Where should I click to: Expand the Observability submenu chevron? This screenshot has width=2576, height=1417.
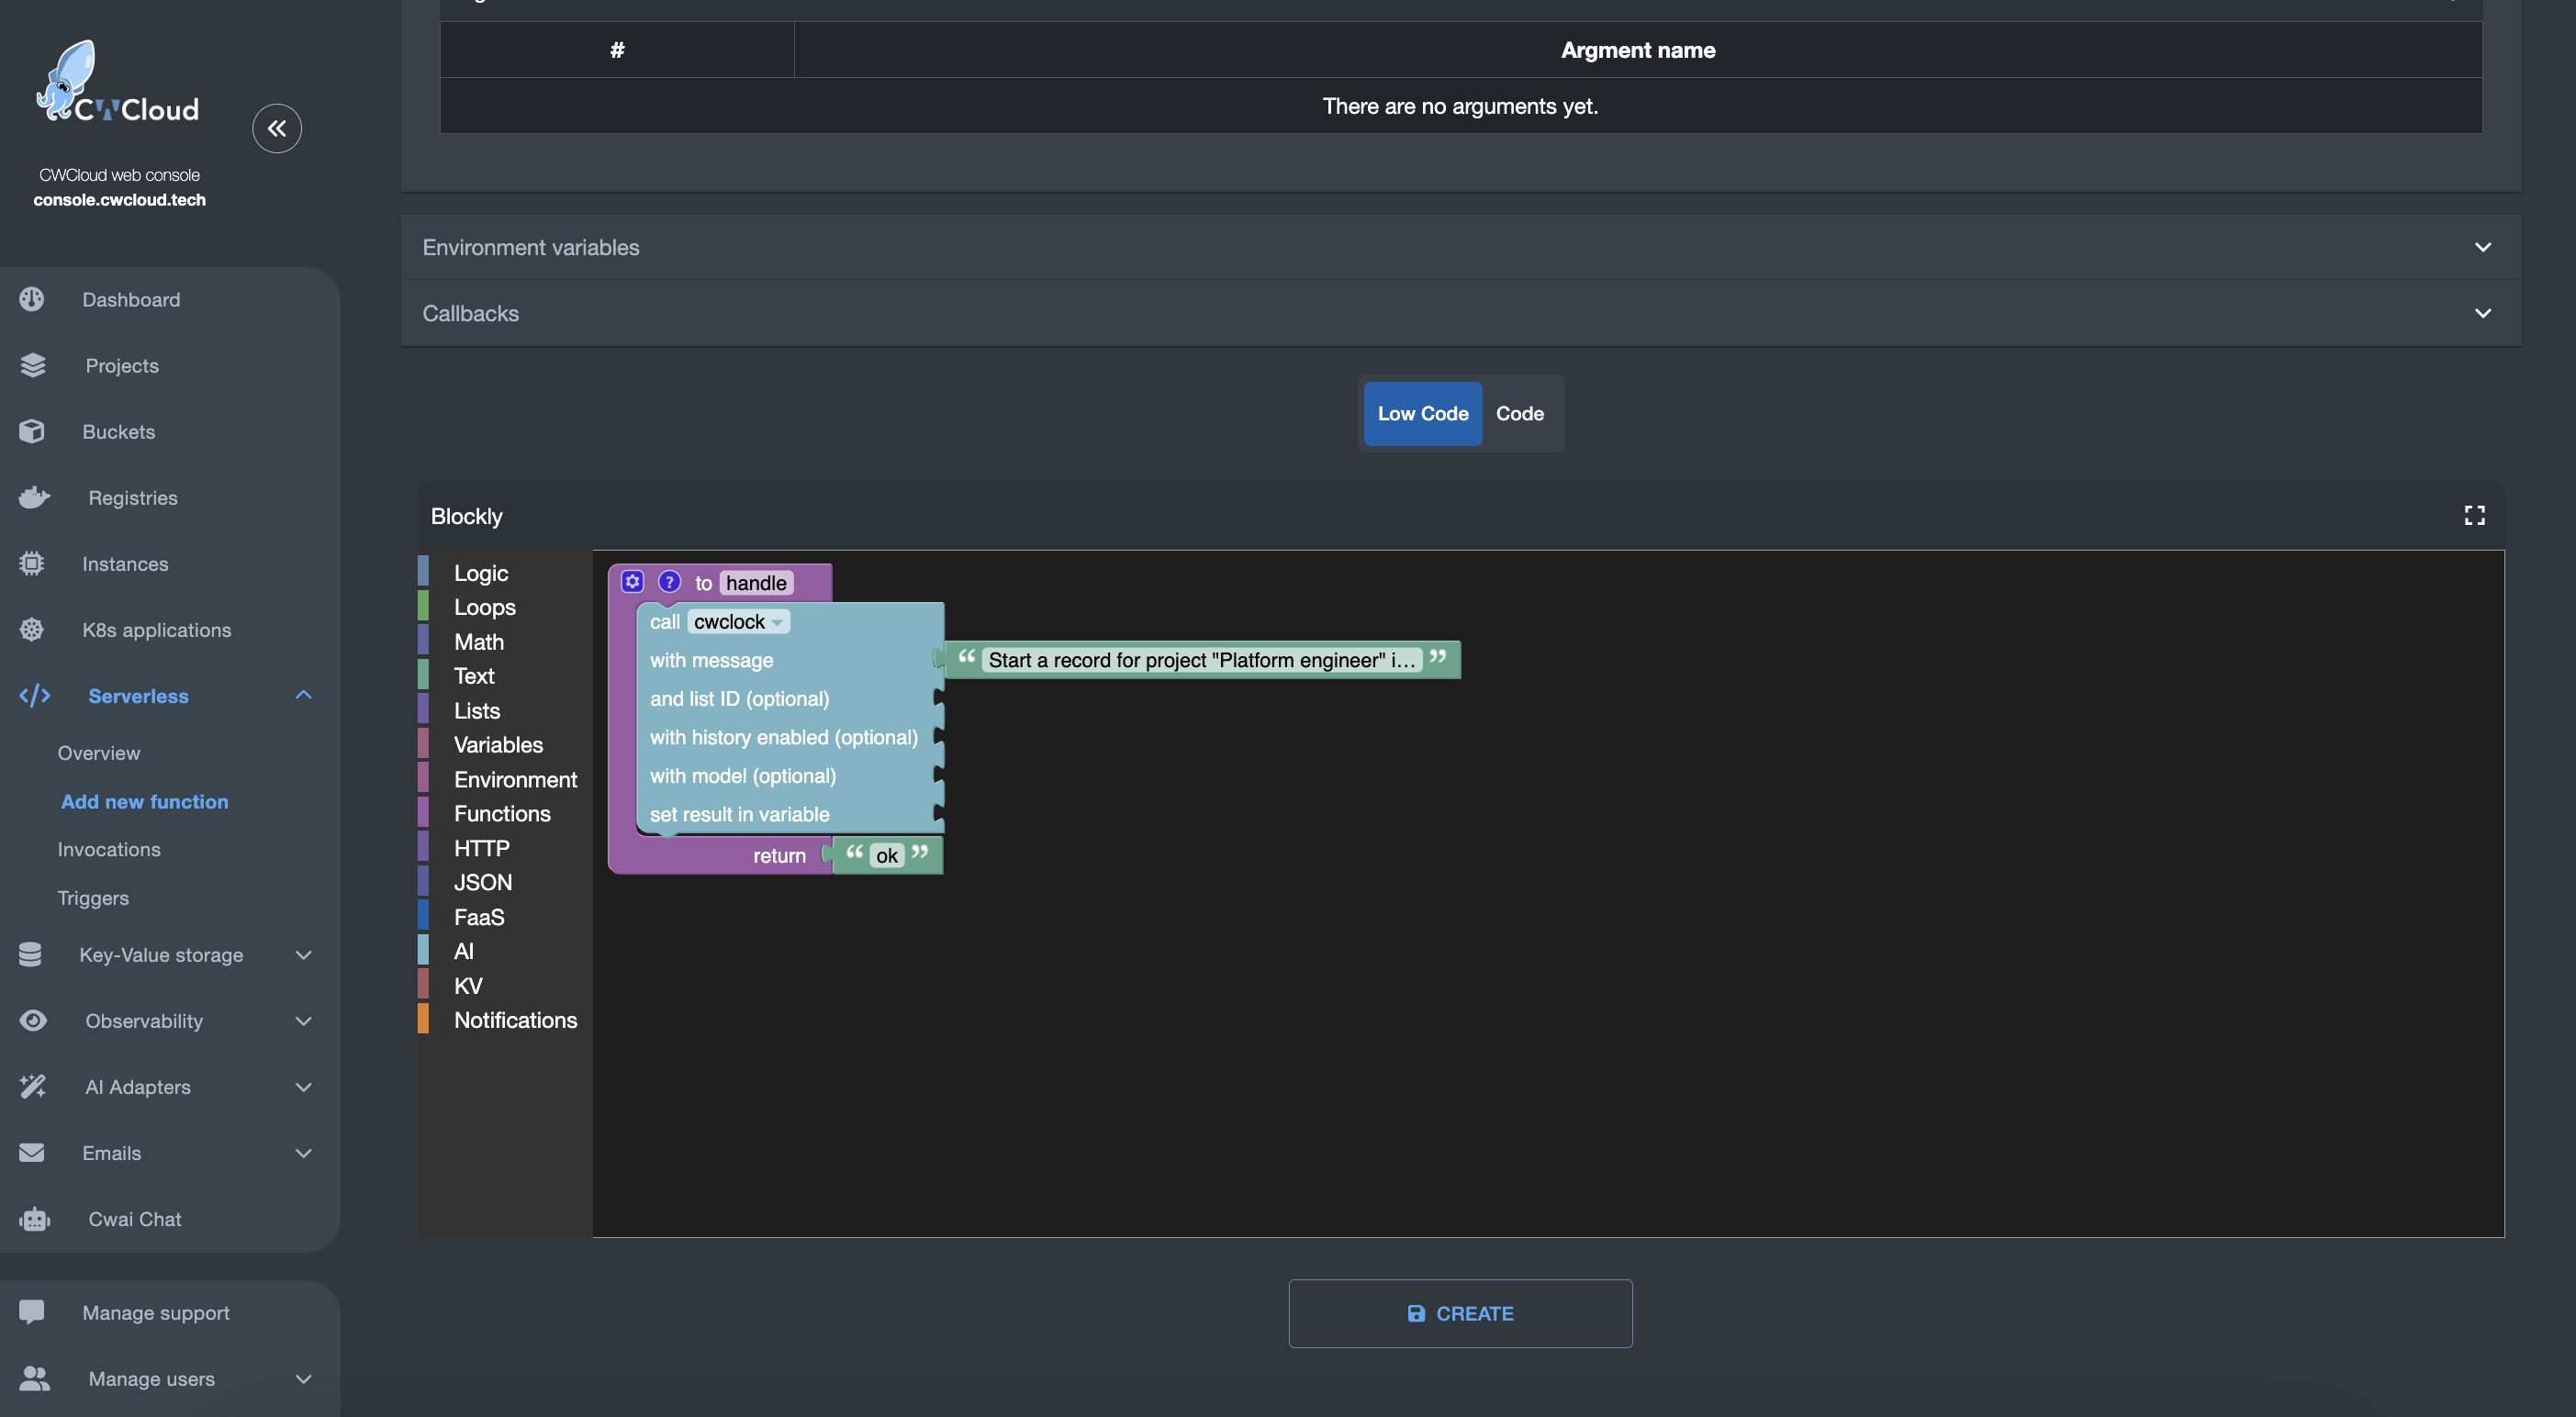click(304, 1020)
